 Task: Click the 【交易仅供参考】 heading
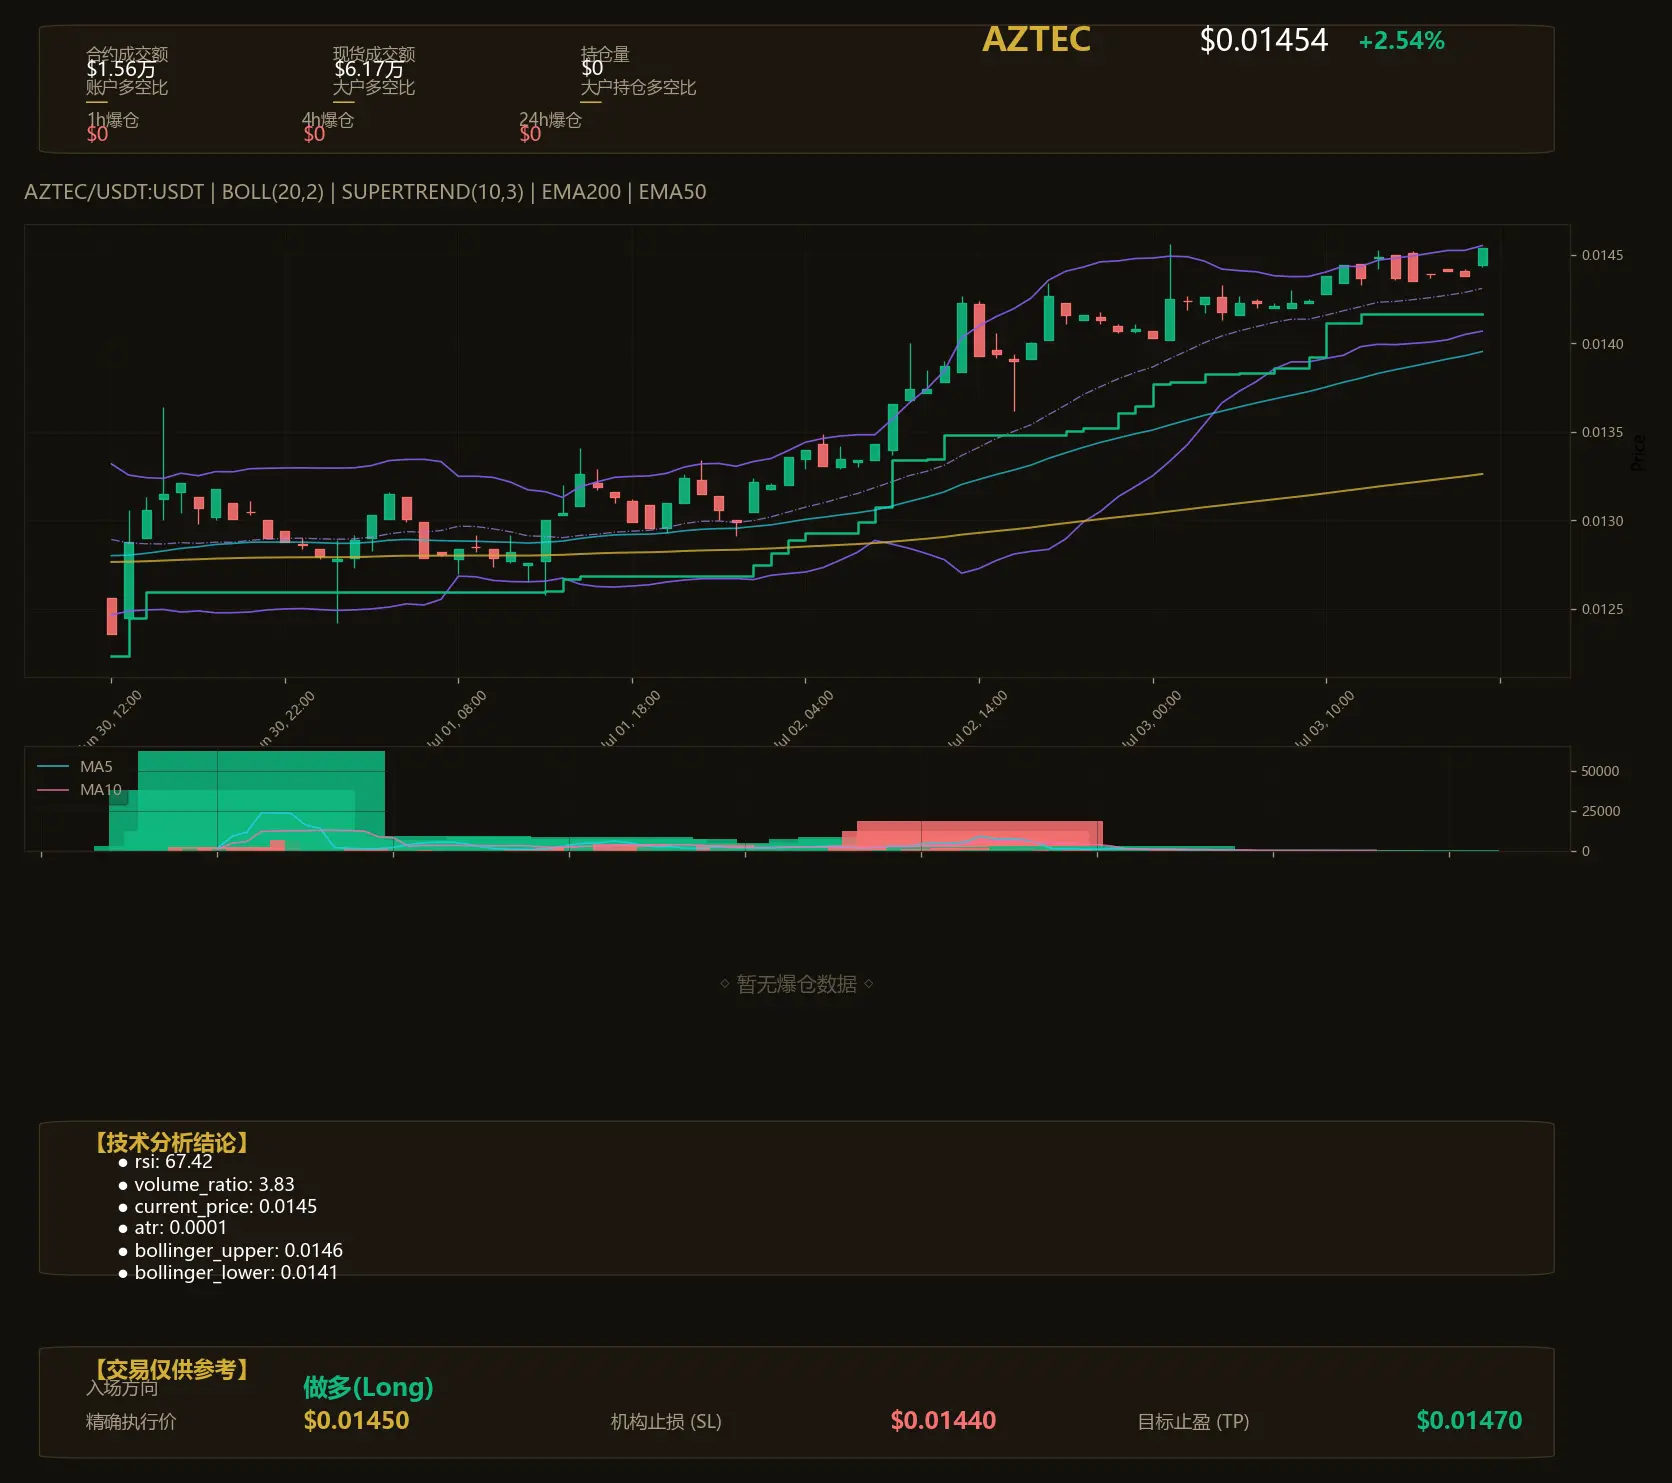coord(171,1369)
